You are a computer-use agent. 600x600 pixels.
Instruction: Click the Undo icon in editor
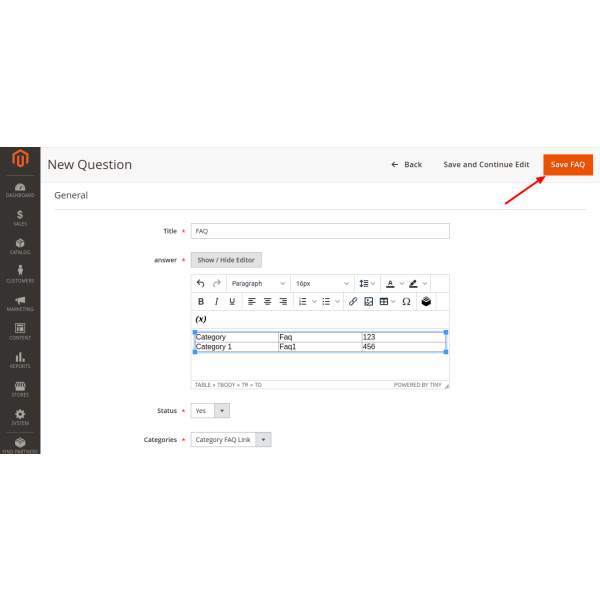[x=201, y=284]
